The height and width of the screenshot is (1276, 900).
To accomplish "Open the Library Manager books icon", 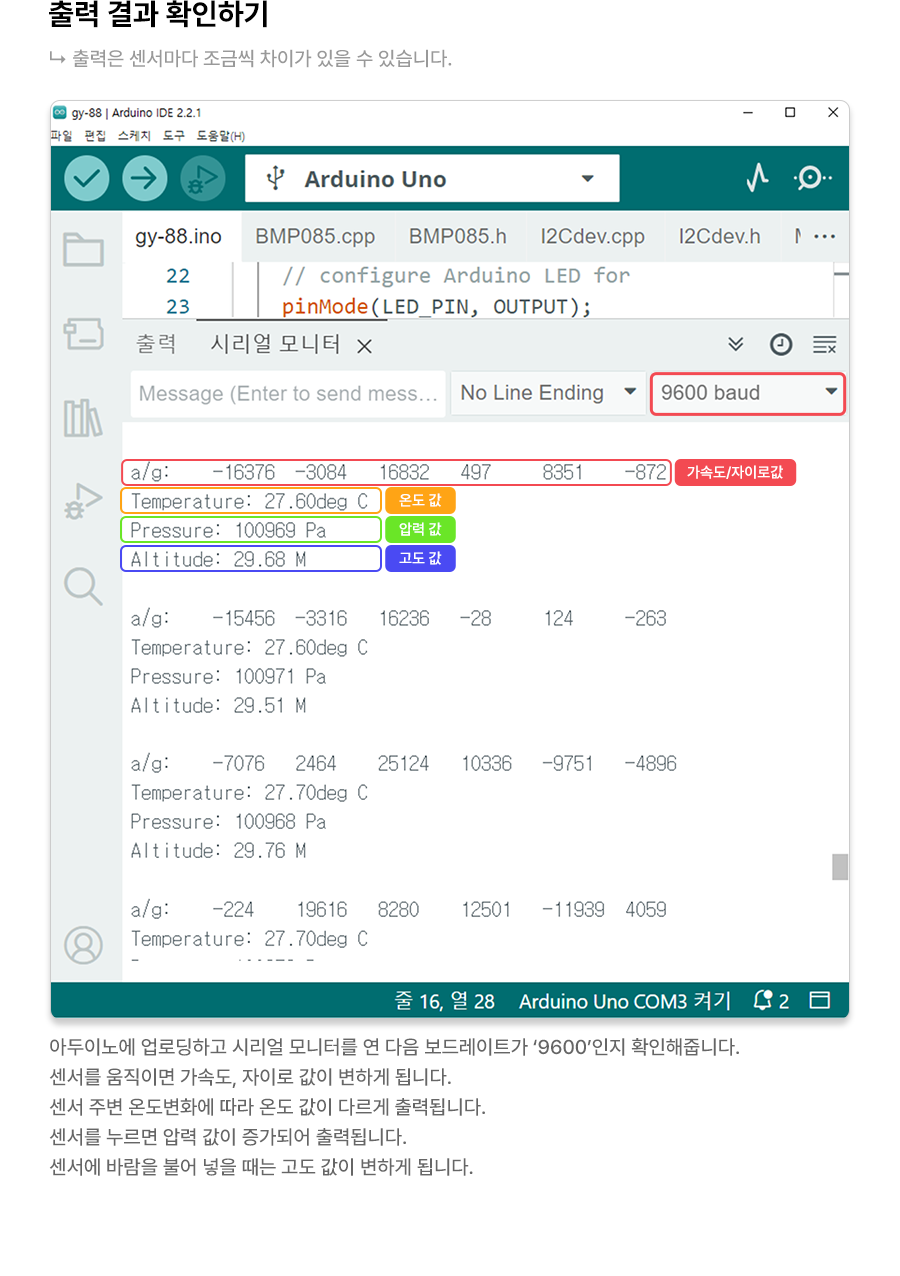I will 84,418.
